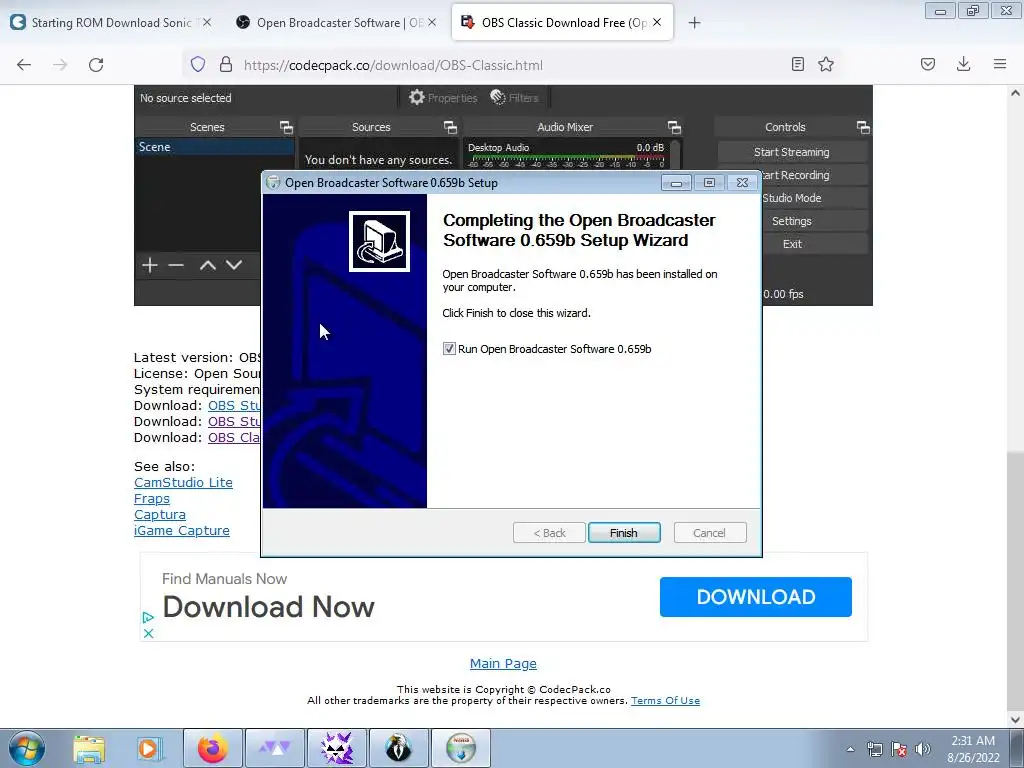This screenshot has height=768, width=1024.
Task: Show hidden system tray icons
Action: (x=850, y=749)
